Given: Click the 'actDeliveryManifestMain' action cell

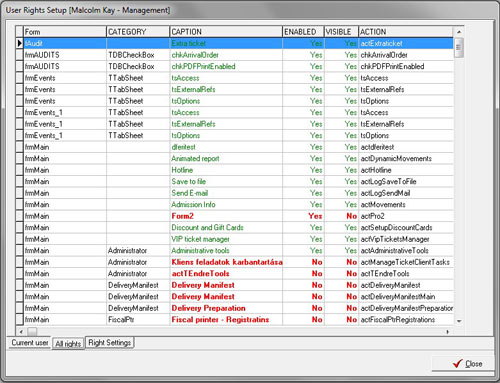Looking at the screenshot, I should [406, 296].
